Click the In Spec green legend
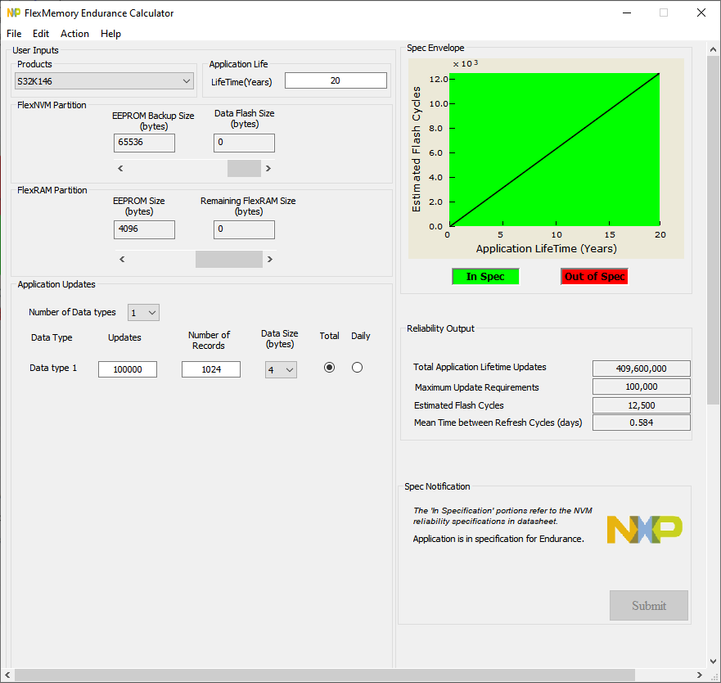Image resolution: width=721 pixels, height=683 pixels. (486, 276)
